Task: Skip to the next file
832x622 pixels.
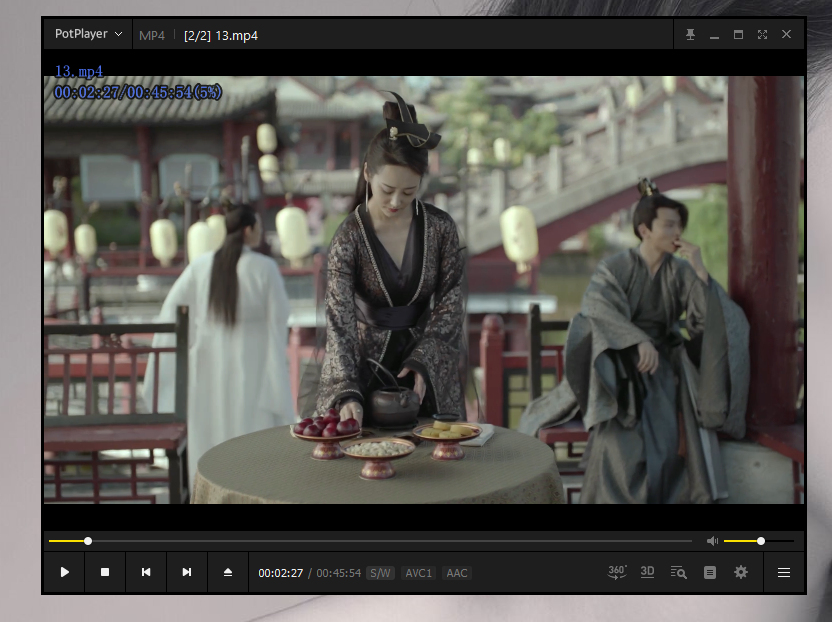Action: 187,572
